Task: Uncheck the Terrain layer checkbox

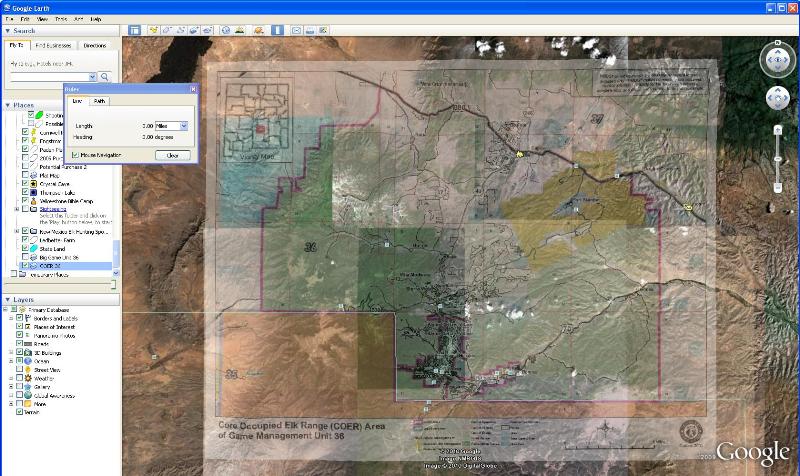Action: pos(19,412)
